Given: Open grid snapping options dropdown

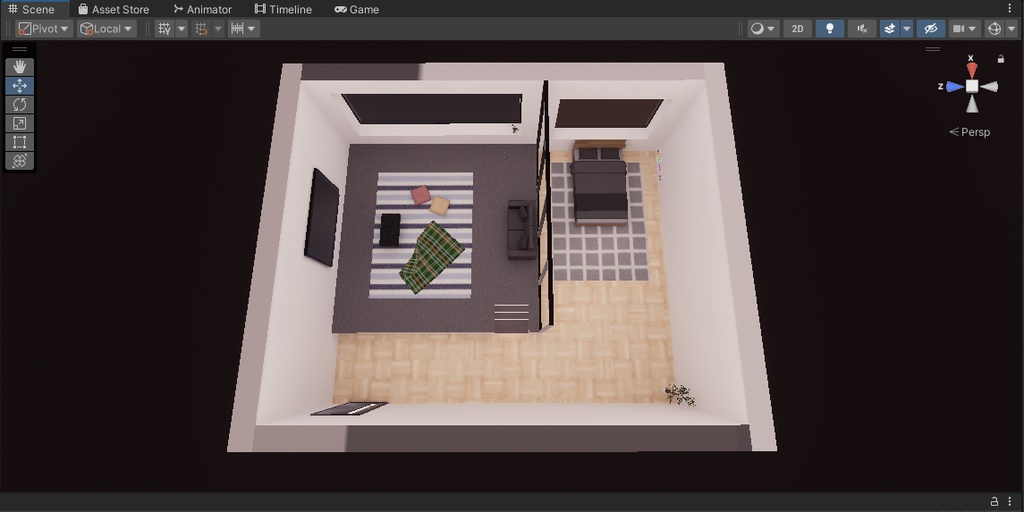Looking at the screenshot, I should coord(218,29).
